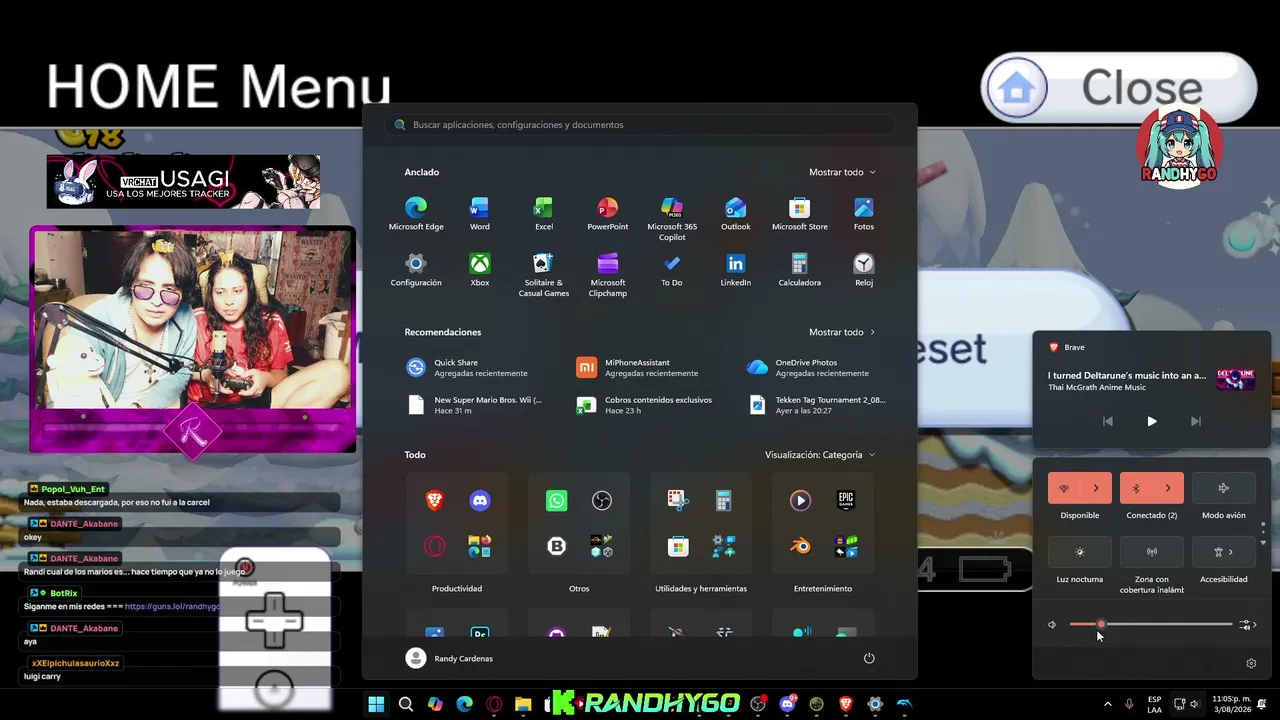Launch the pinned Xbox app

(x=480, y=270)
